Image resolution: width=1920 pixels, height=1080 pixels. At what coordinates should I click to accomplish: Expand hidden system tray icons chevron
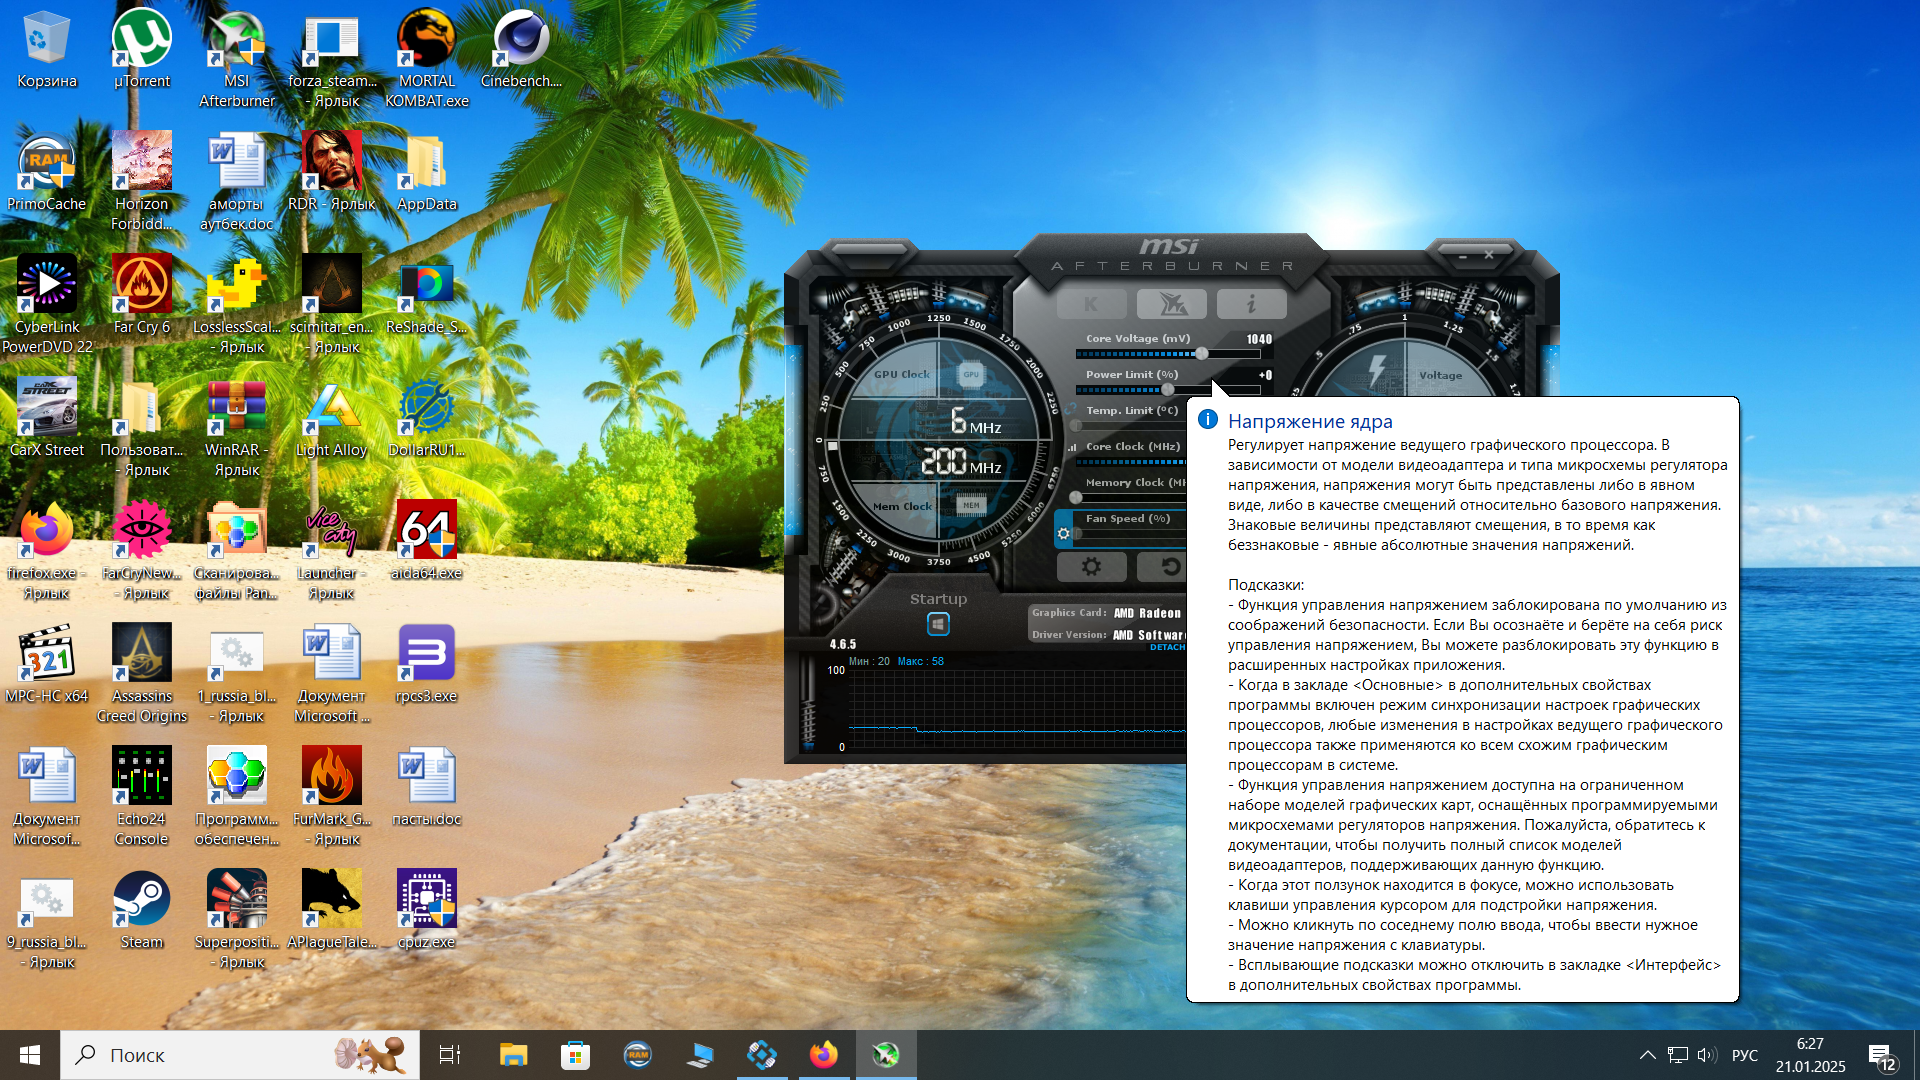pyautogui.click(x=1647, y=1055)
